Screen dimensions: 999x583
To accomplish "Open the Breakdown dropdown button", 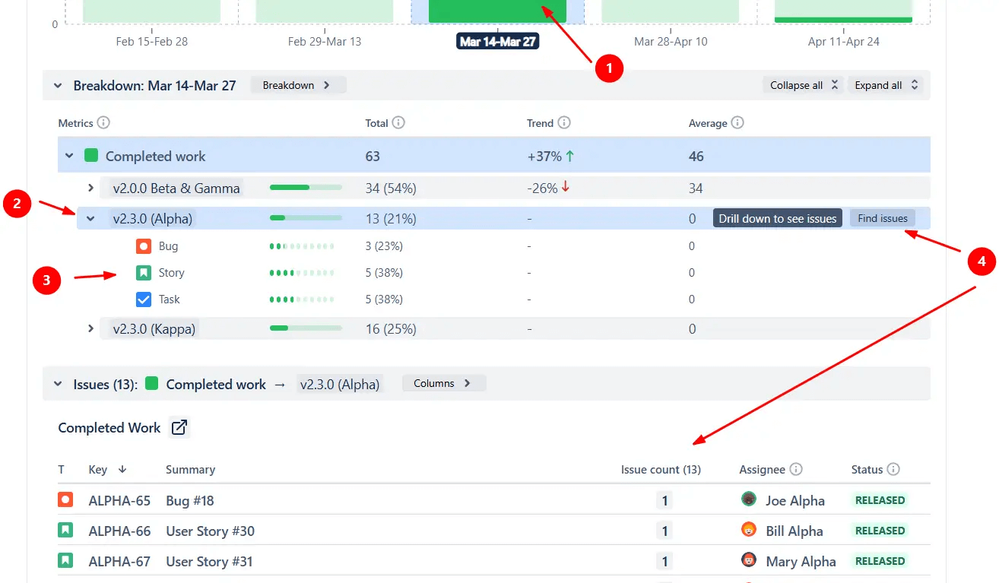I will point(298,85).
